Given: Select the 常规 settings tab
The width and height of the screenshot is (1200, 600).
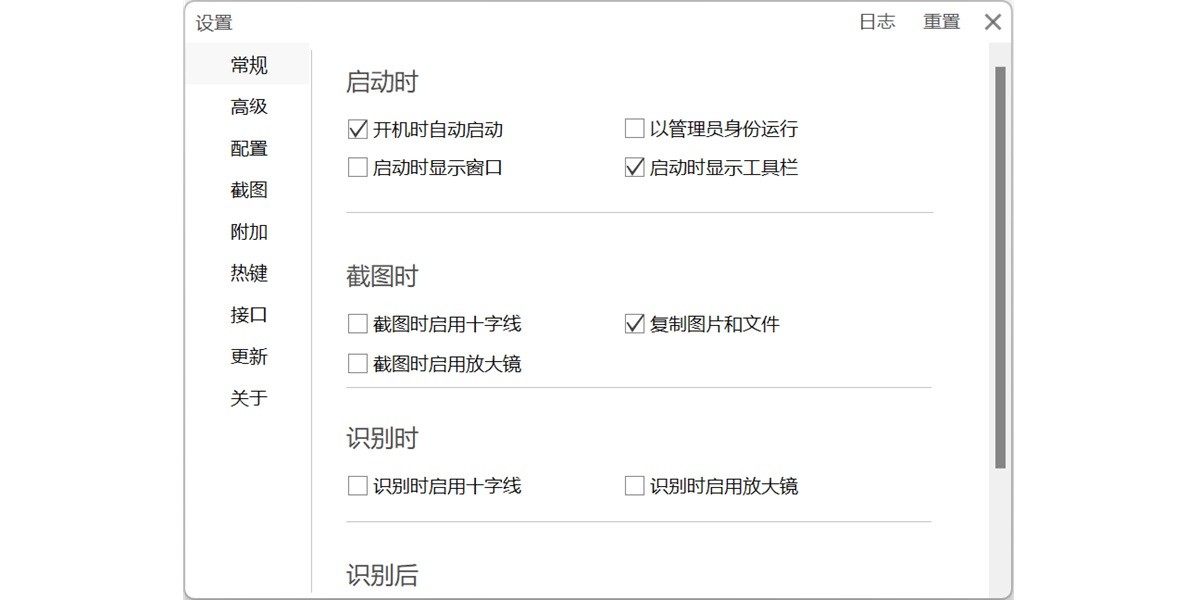Looking at the screenshot, I should (249, 66).
